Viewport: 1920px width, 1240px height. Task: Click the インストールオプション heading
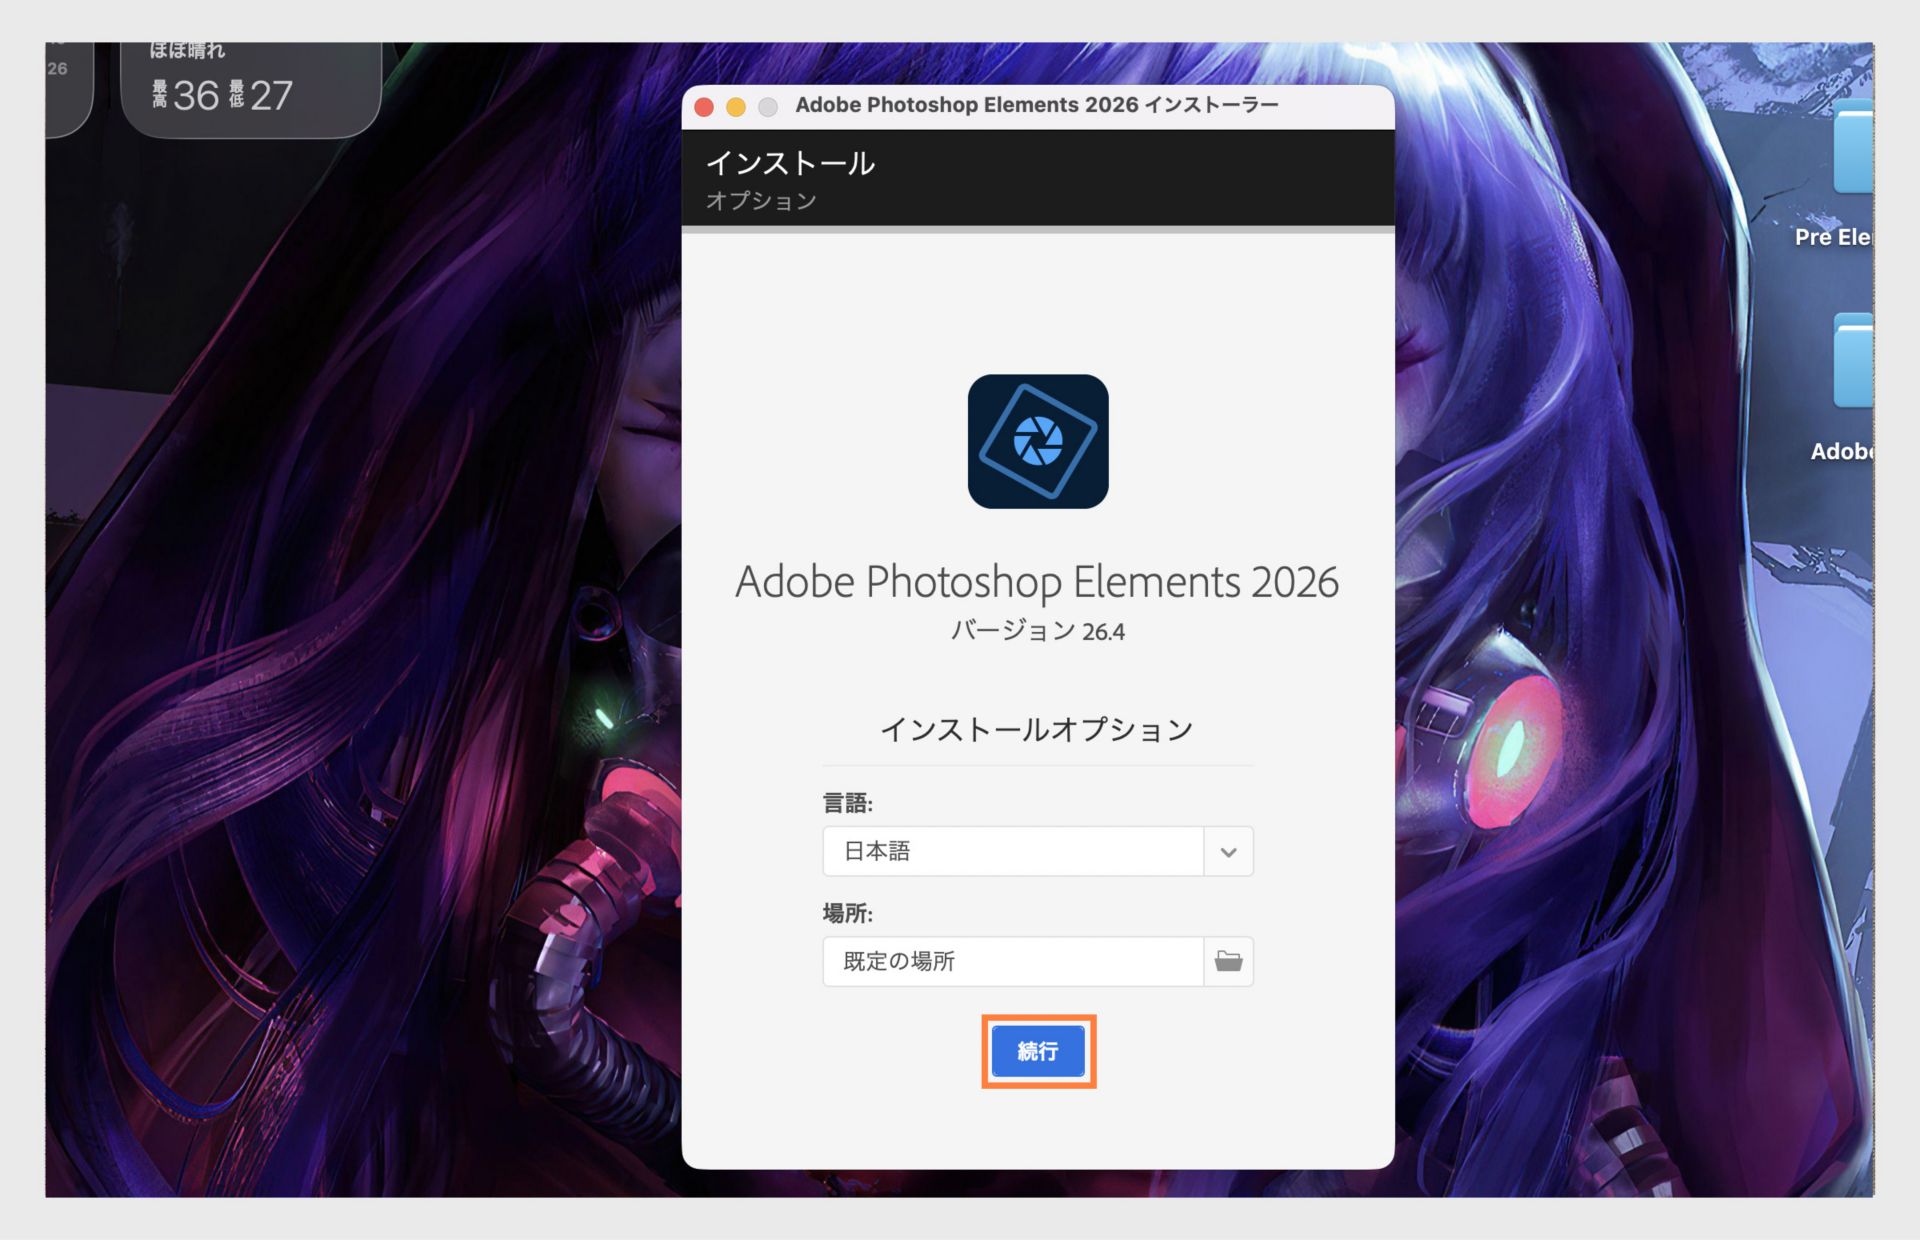pyautogui.click(x=1037, y=729)
